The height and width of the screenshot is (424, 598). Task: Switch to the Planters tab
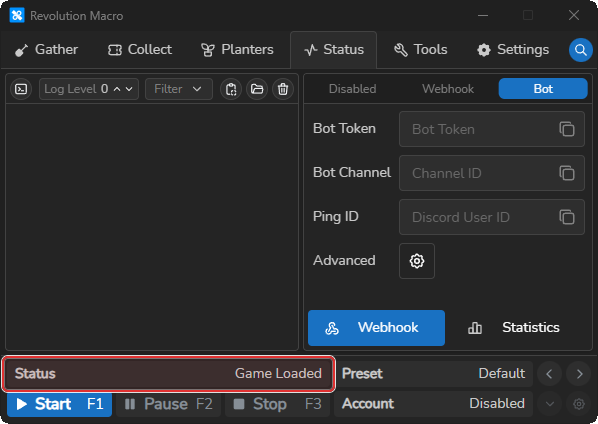[x=237, y=50]
